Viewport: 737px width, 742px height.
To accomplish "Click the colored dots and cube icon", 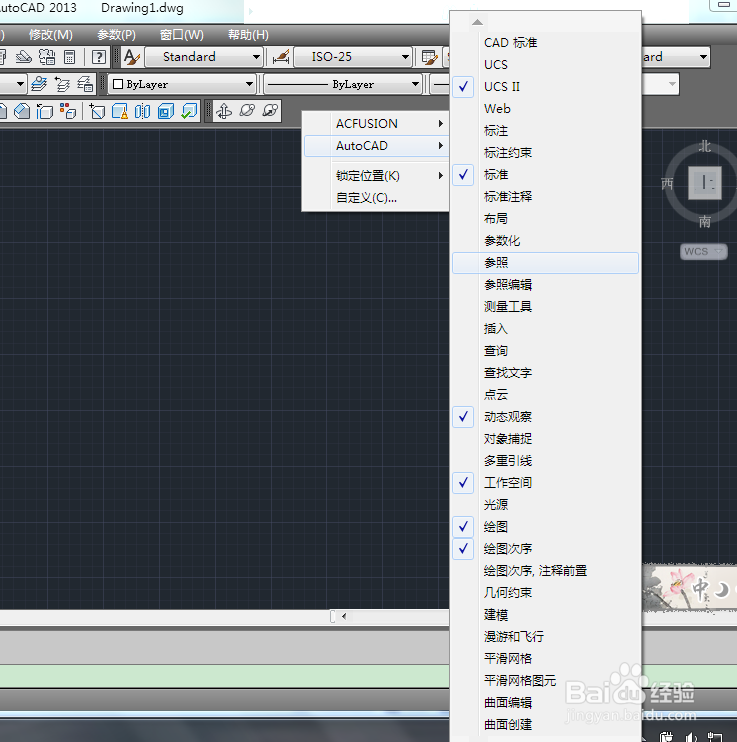I will click(68, 111).
